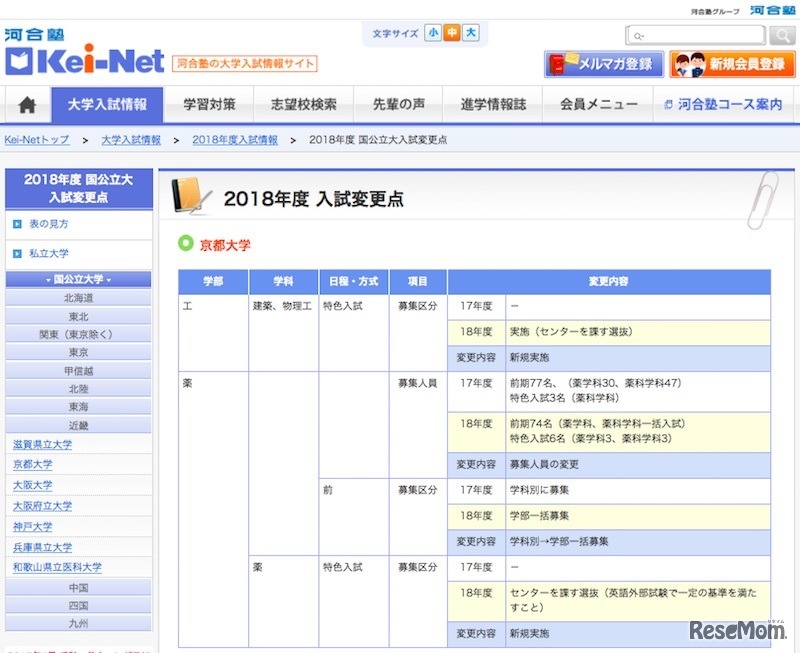
Task: Set font size to 大
Action: click(x=470, y=33)
